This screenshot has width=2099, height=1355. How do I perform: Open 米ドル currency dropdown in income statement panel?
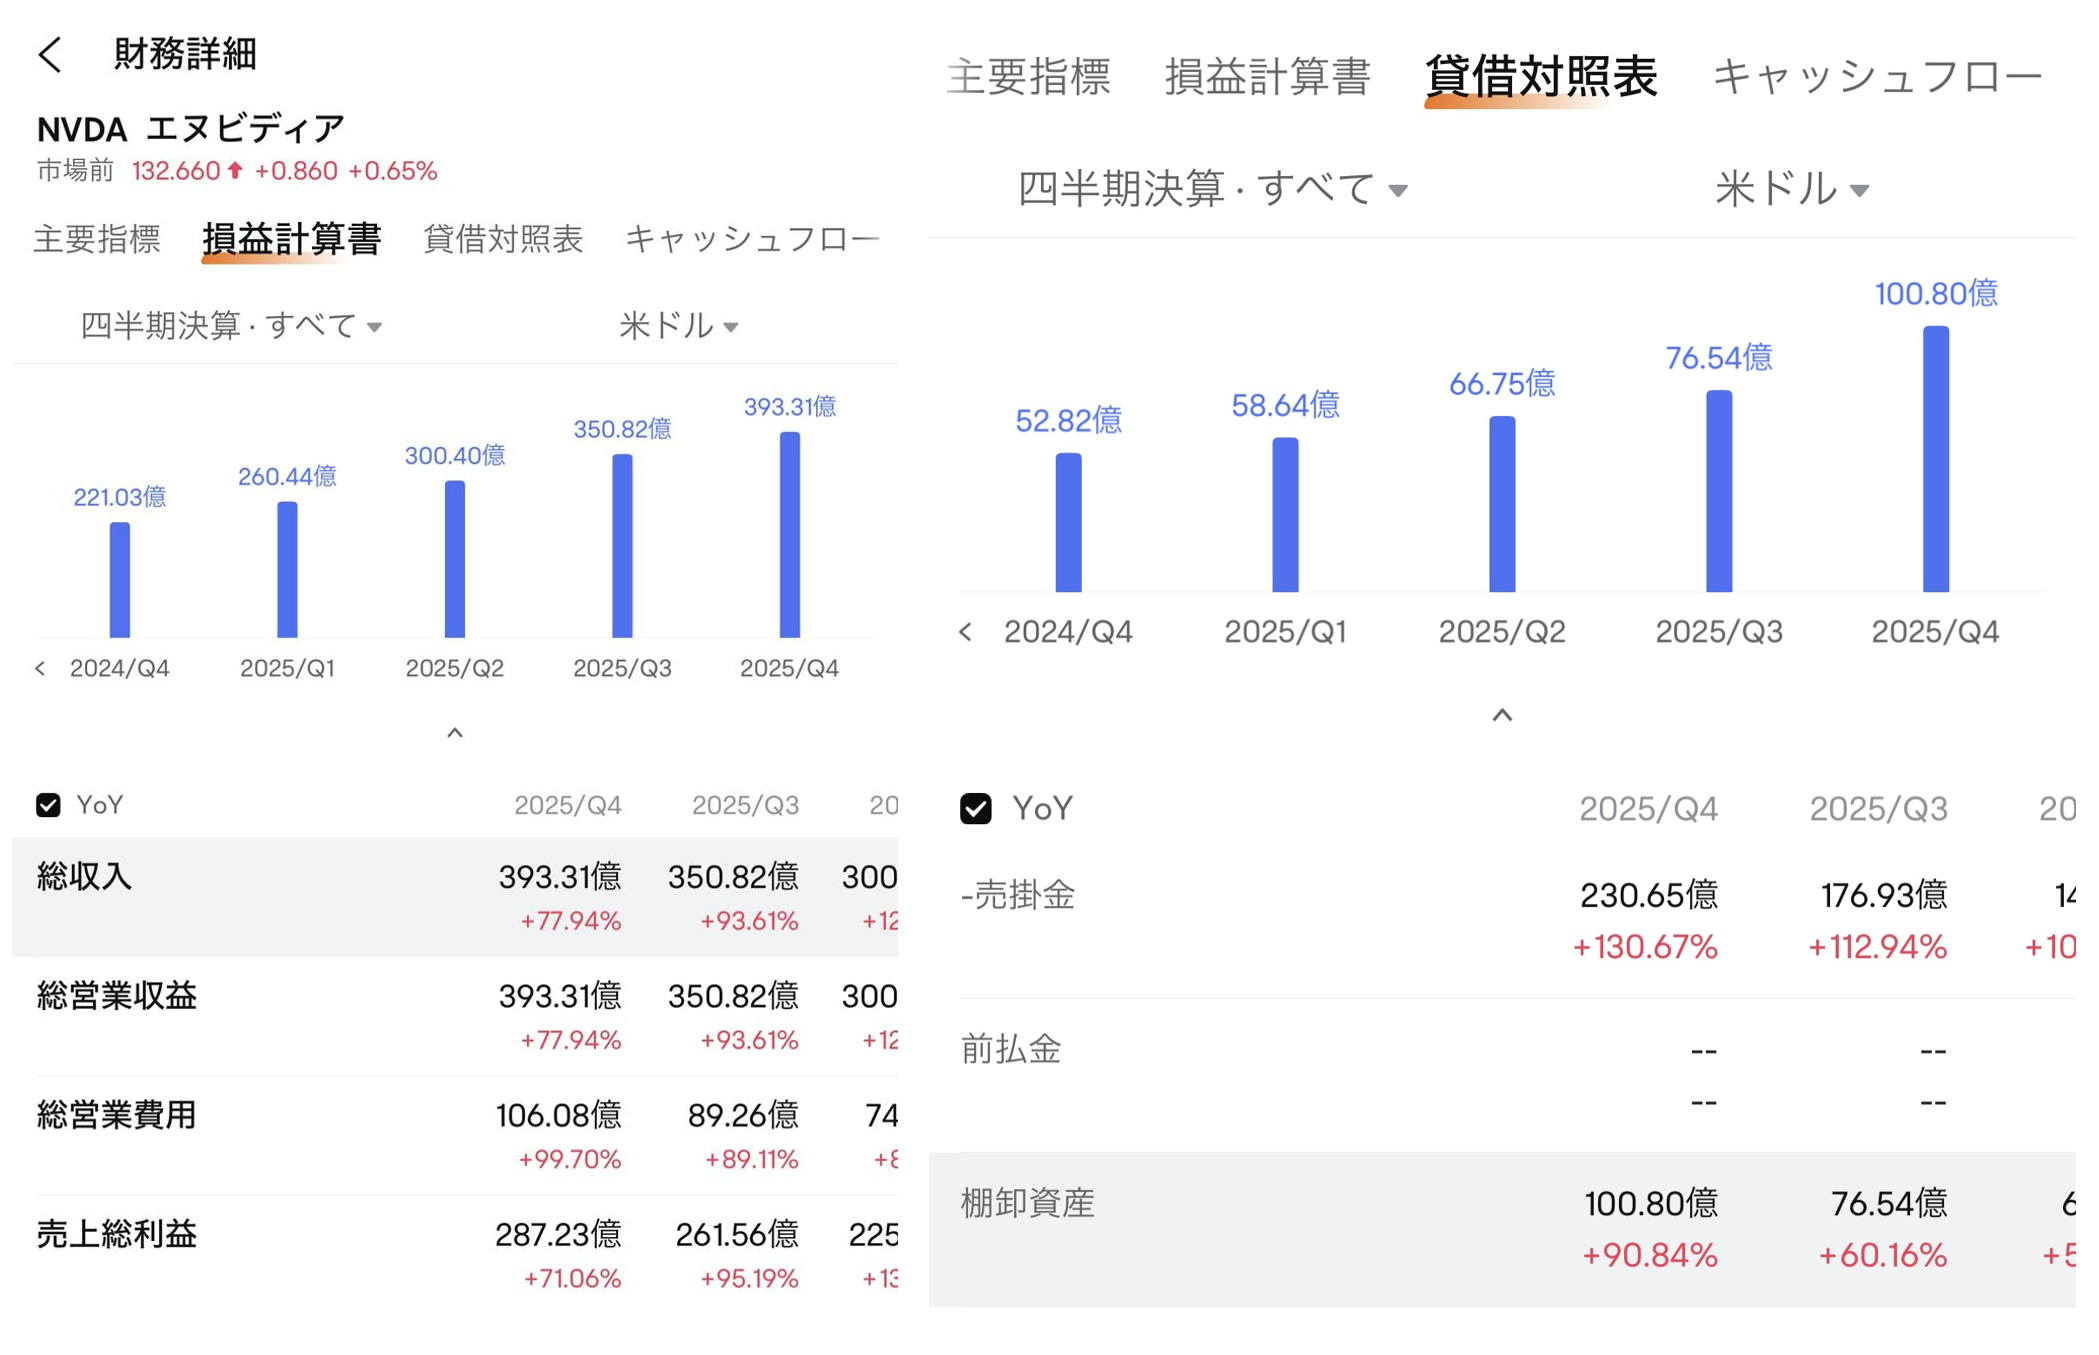coord(679,326)
